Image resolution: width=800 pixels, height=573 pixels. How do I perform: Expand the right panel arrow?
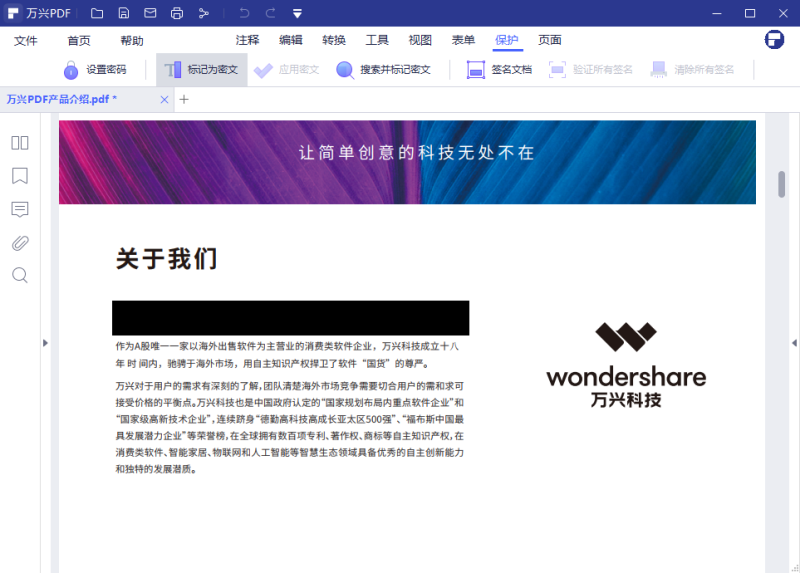pos(794,343)
